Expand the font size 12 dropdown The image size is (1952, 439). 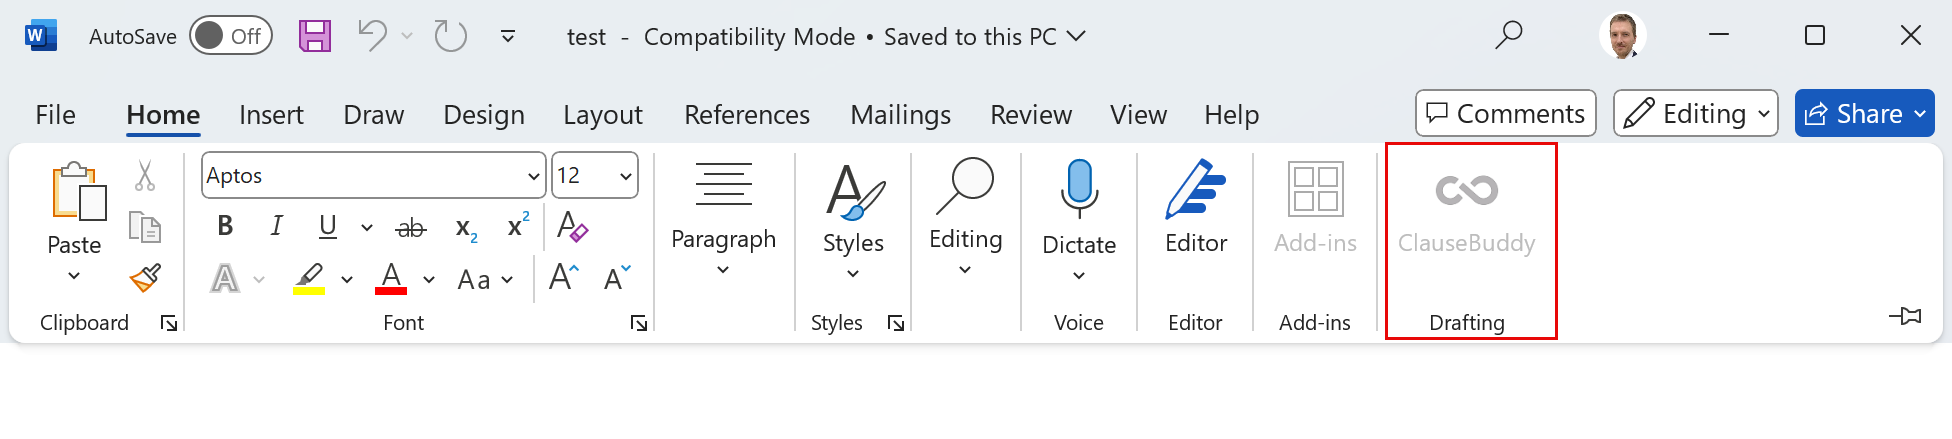pos(626,177)
